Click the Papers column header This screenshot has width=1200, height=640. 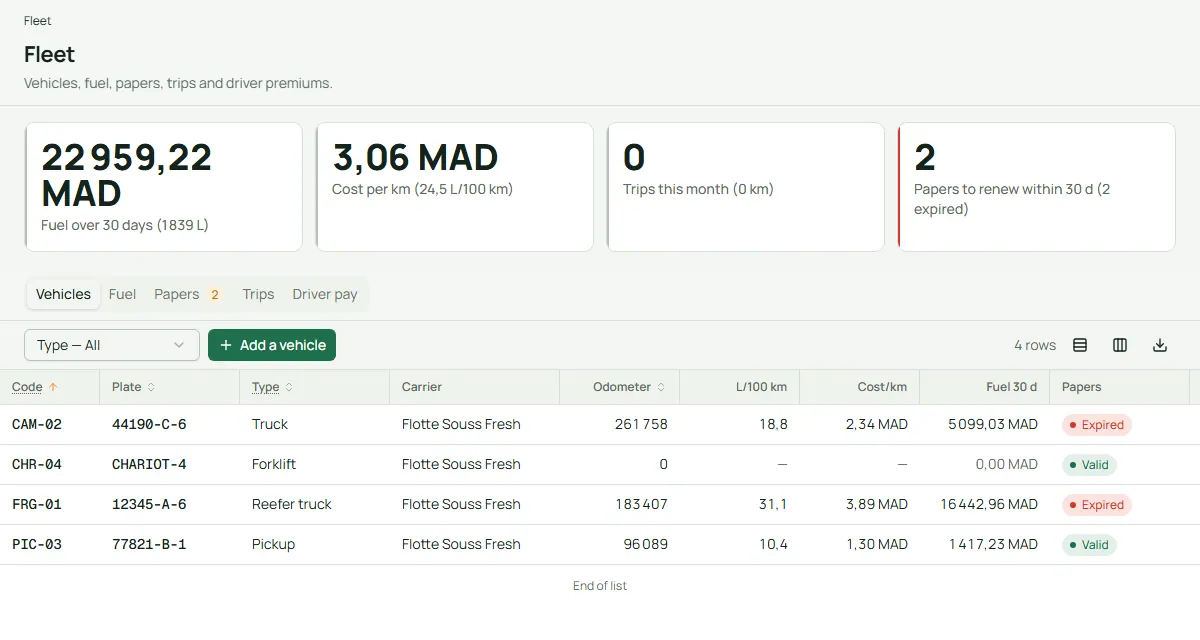(x=1082, y=387)
